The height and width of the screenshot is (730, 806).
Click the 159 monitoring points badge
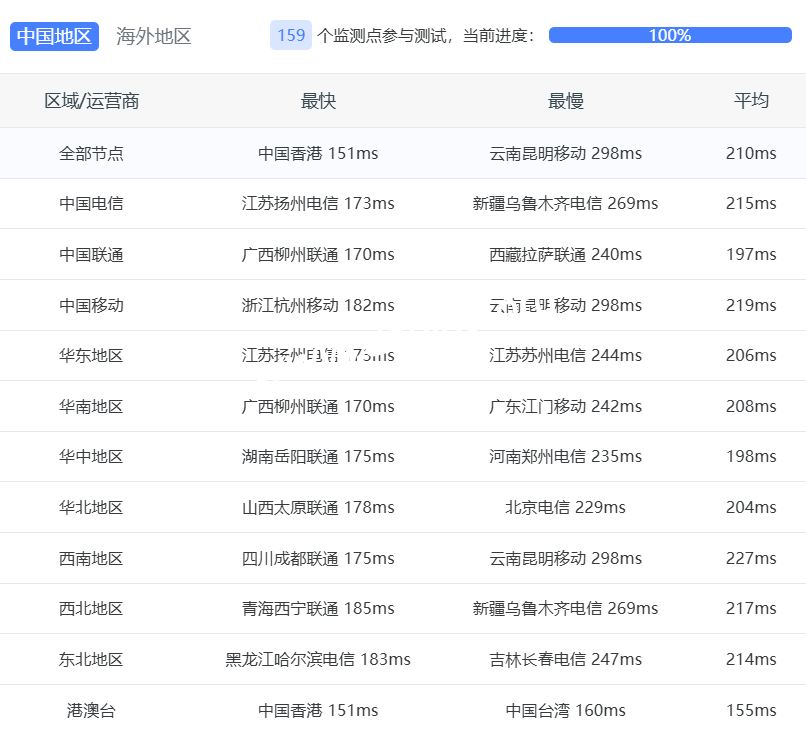coord(290,35)
